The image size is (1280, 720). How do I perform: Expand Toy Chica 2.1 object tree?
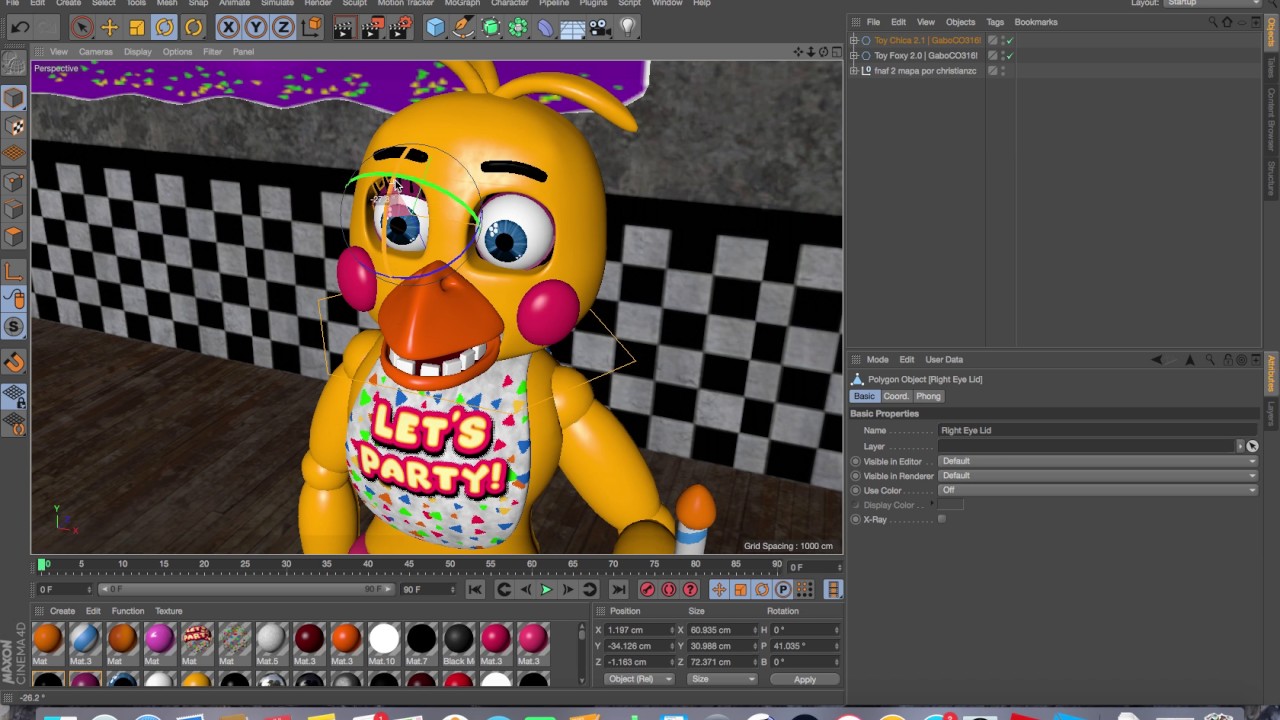854,41
